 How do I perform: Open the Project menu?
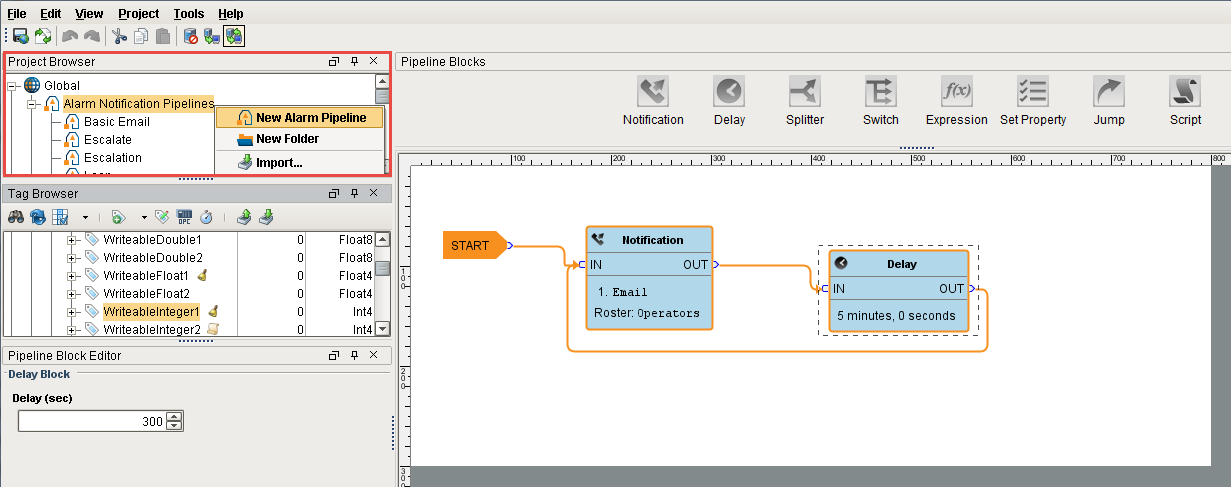(138, 14)
